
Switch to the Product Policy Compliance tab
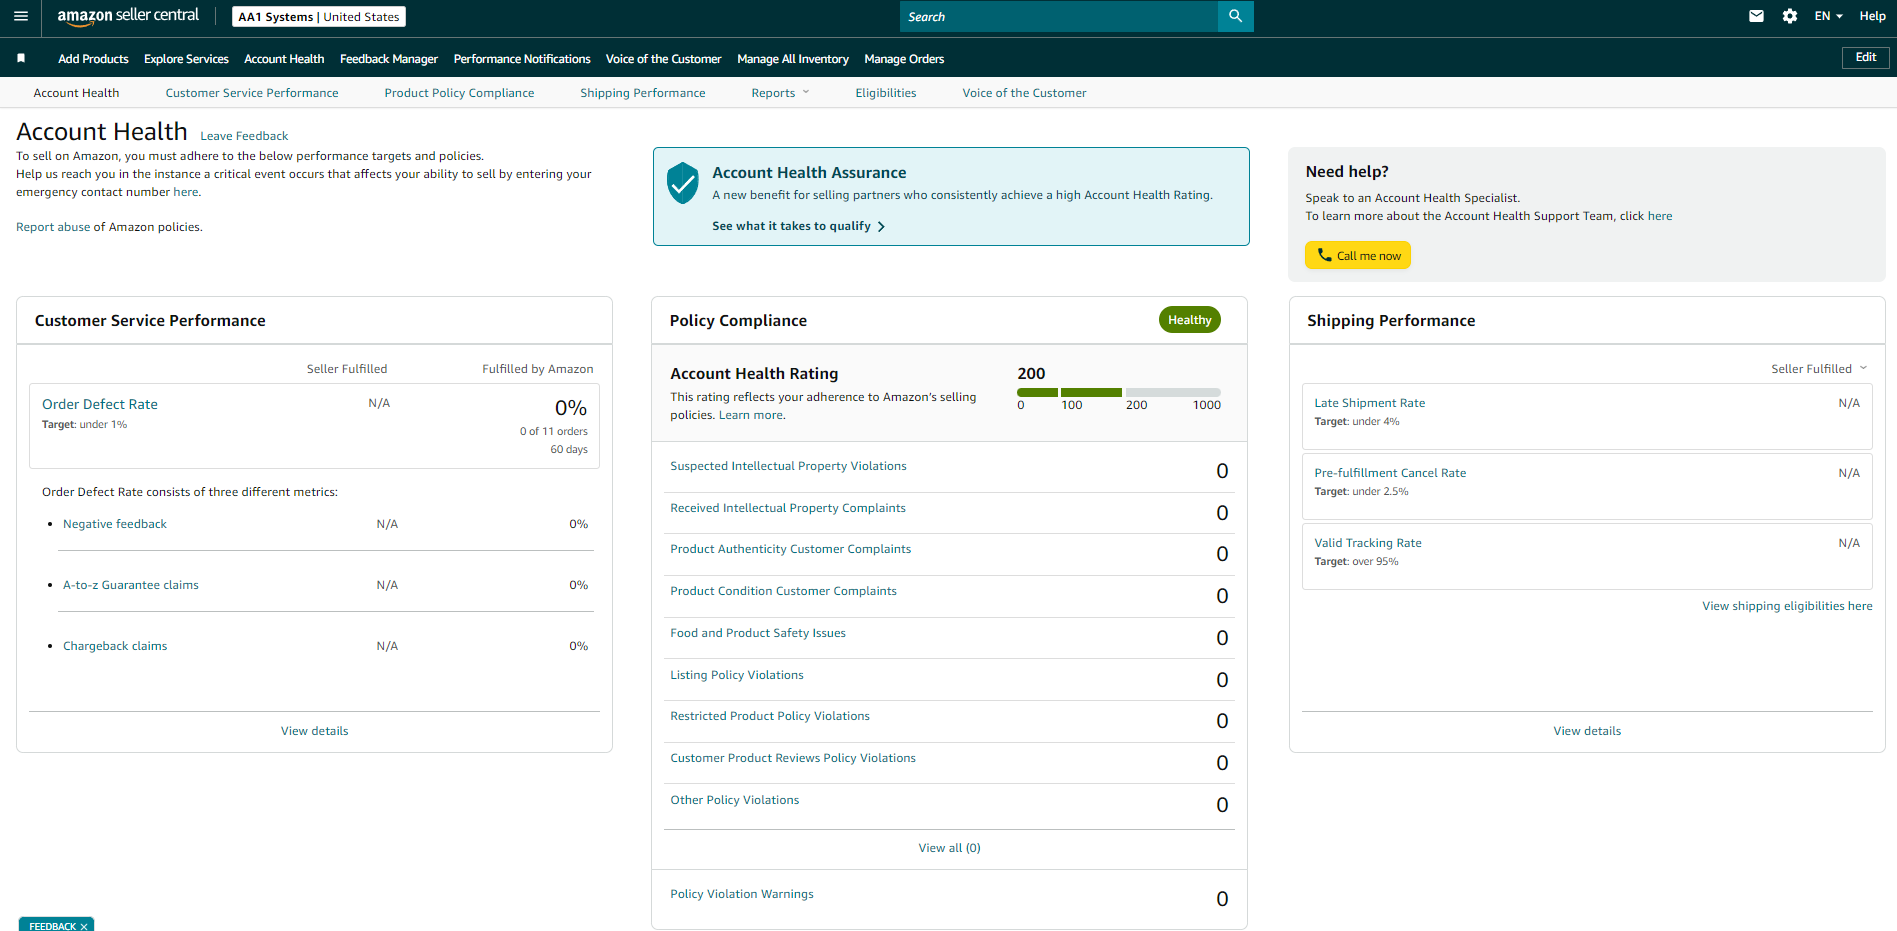[x=459, y=93]
